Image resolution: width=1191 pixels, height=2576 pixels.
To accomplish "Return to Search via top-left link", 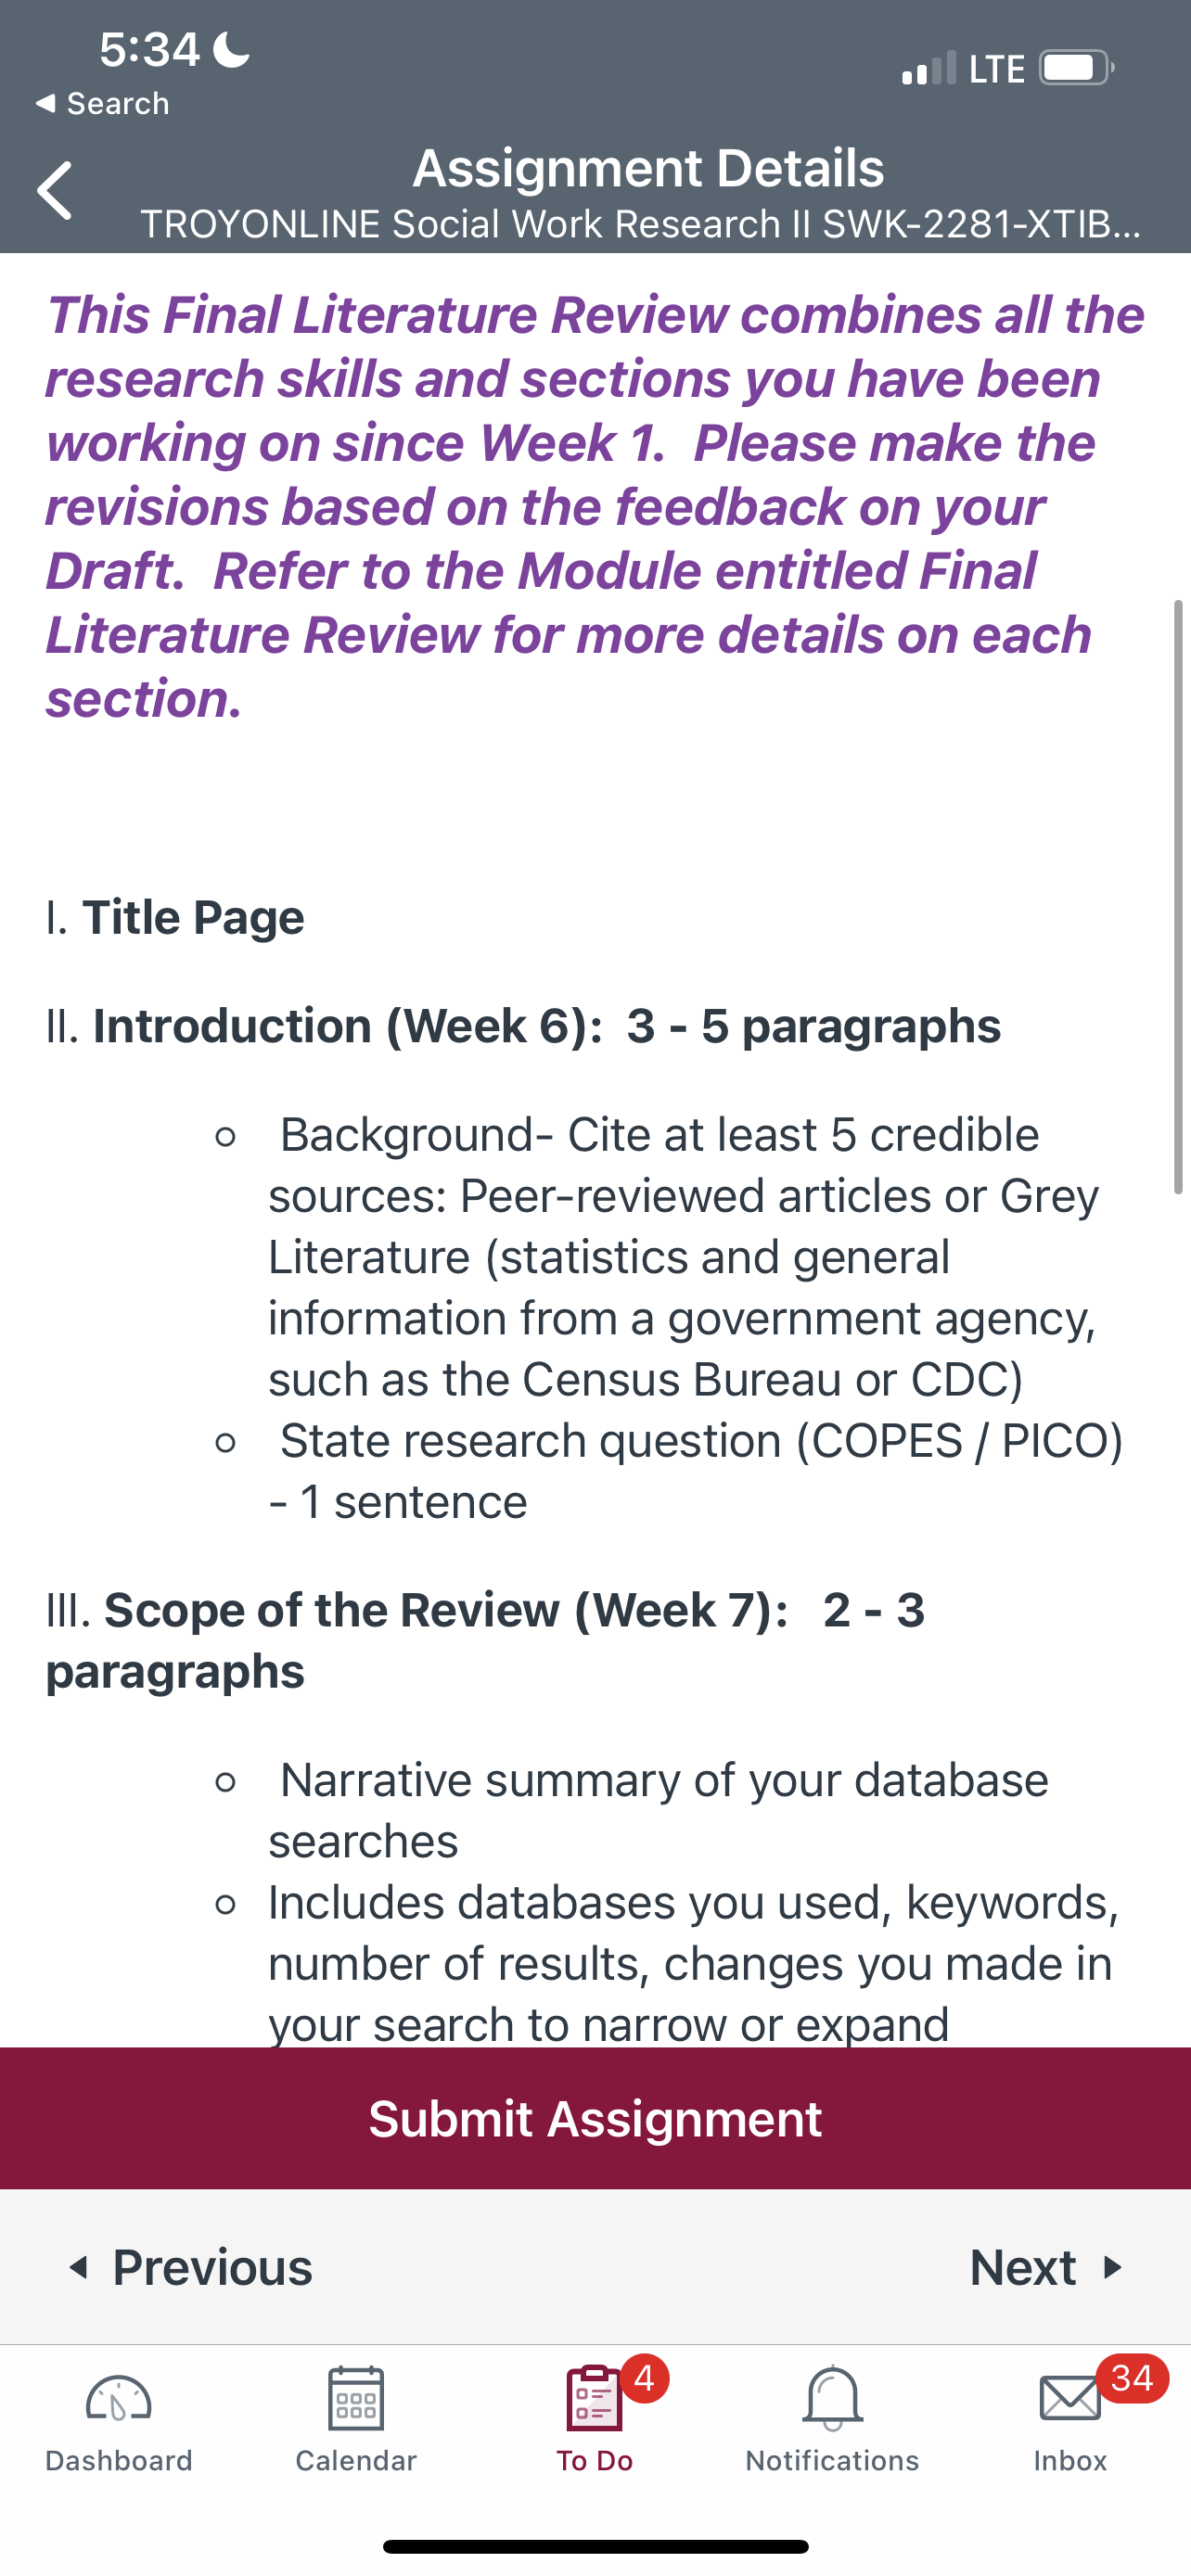I will point(102,103).
